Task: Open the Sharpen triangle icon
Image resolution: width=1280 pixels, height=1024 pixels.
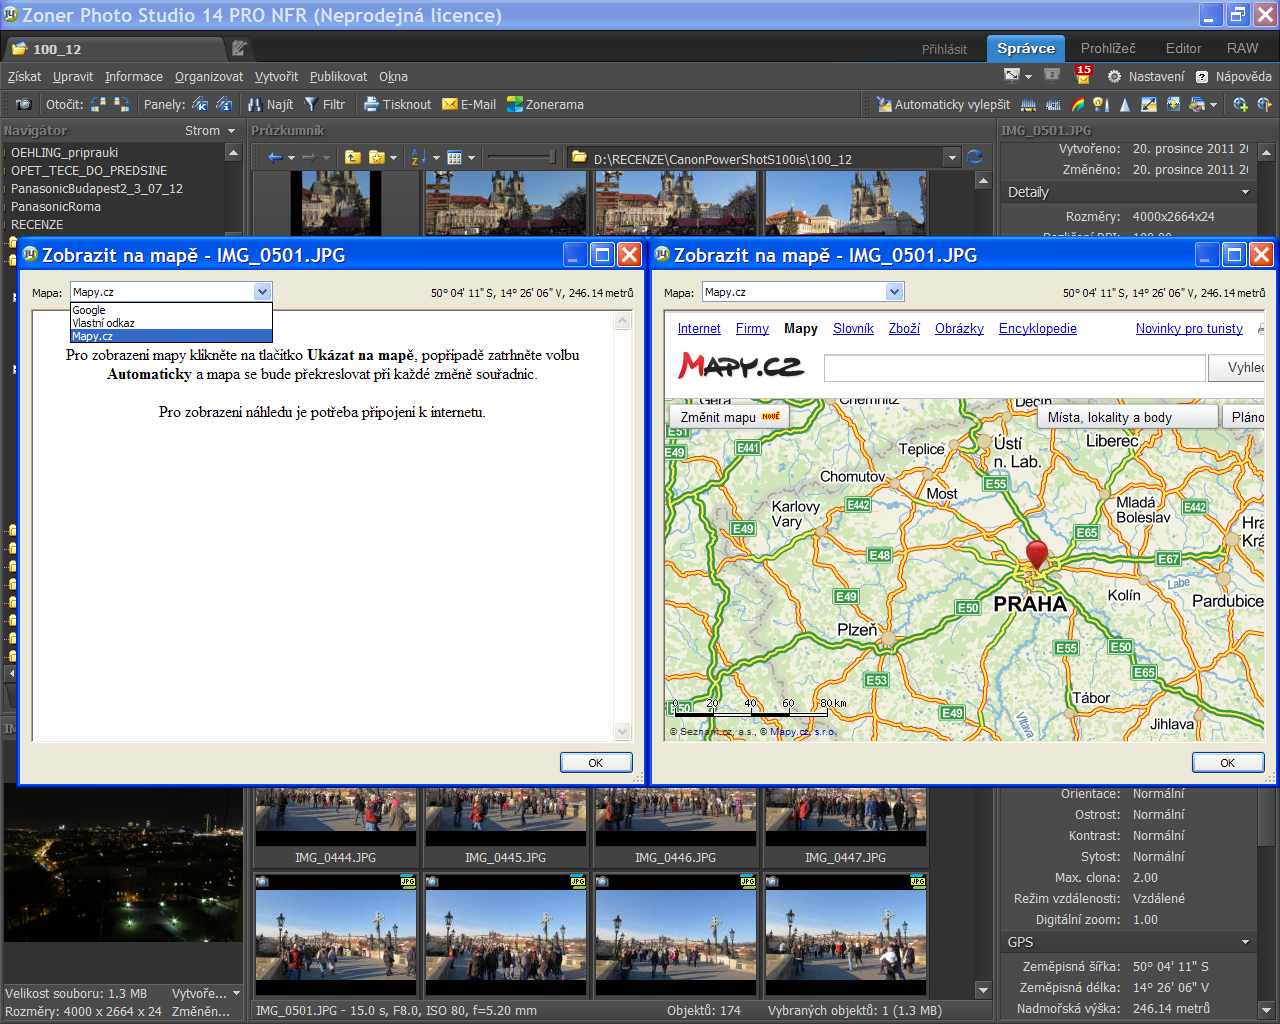Action: pos(1125,104)
